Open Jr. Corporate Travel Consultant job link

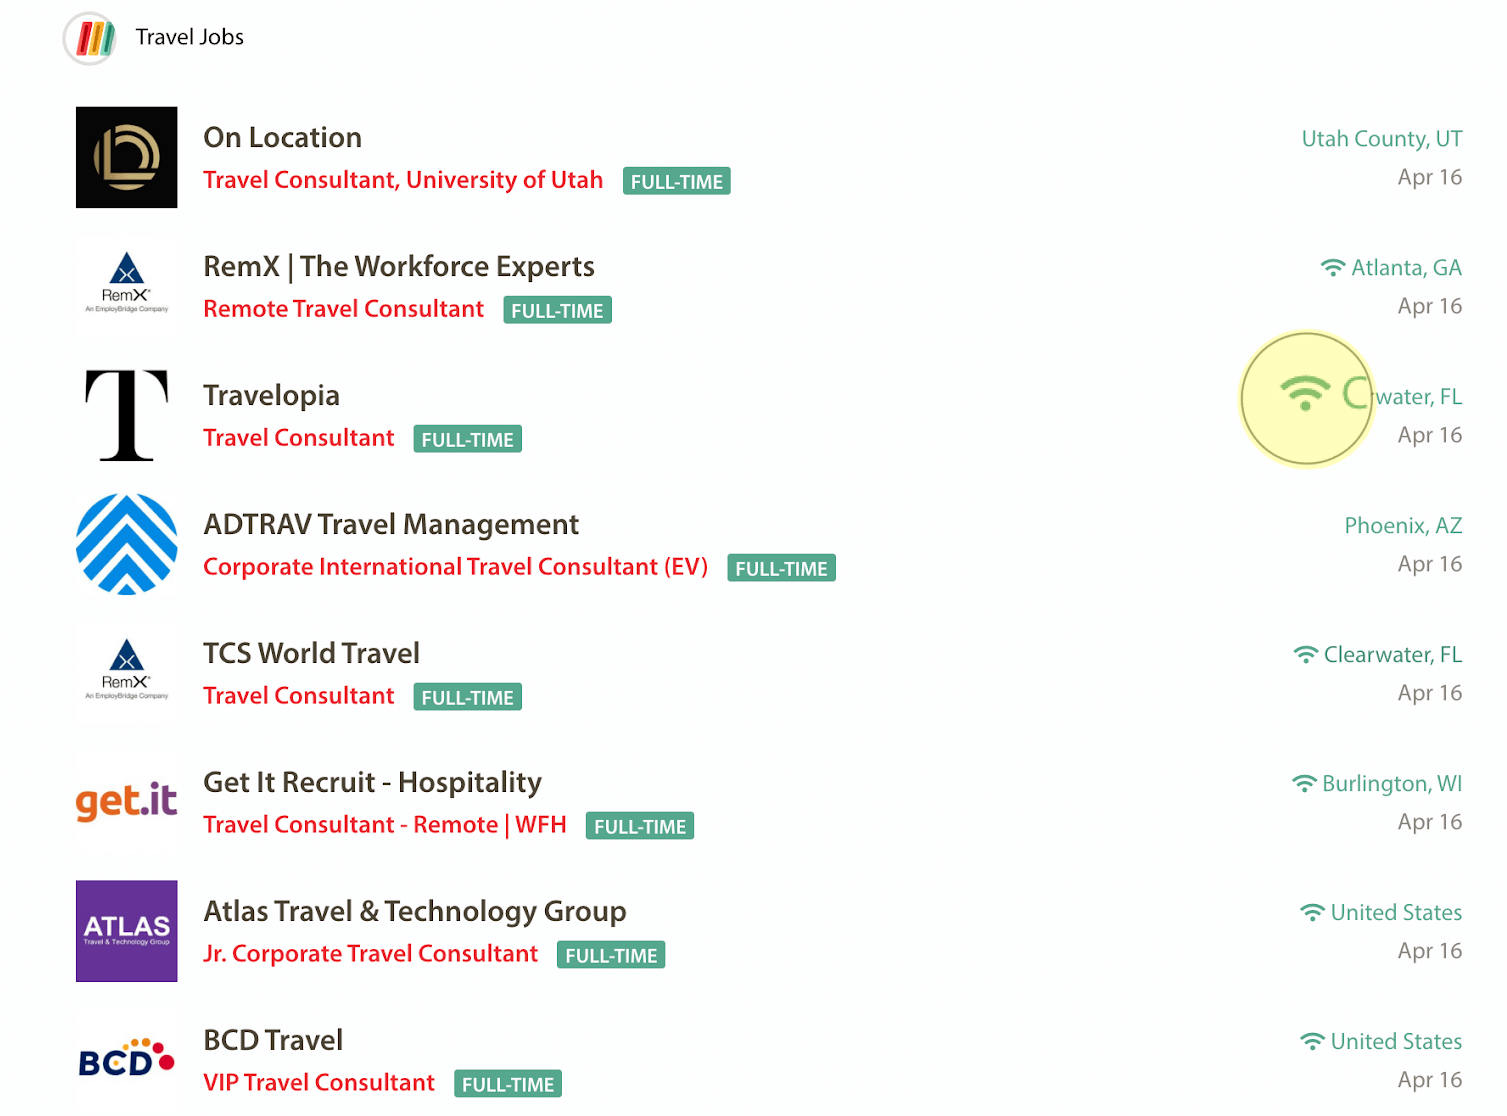370,954
